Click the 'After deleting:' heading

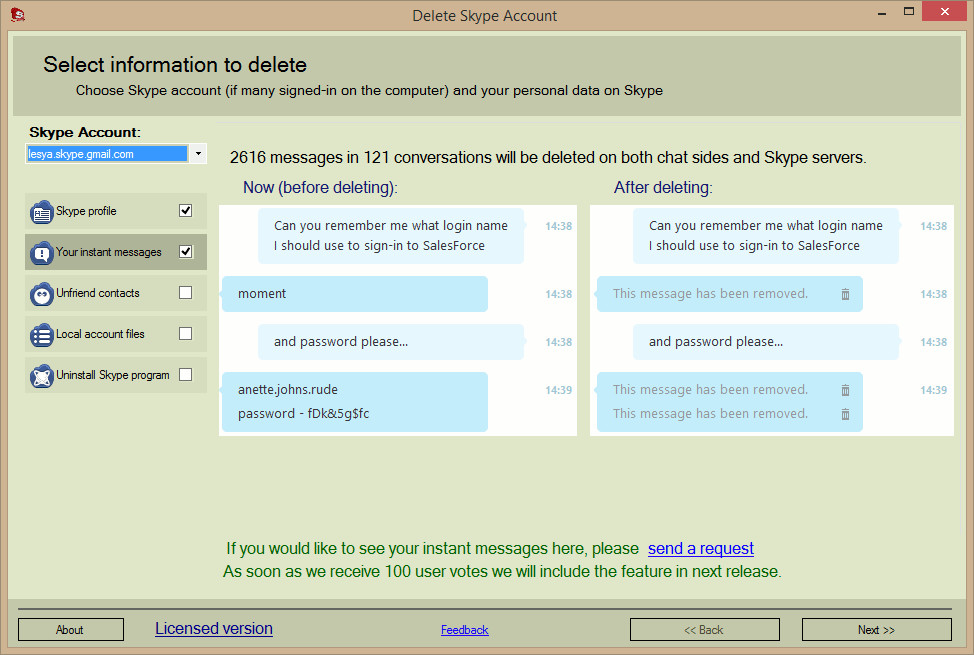[x=663, y=188]
